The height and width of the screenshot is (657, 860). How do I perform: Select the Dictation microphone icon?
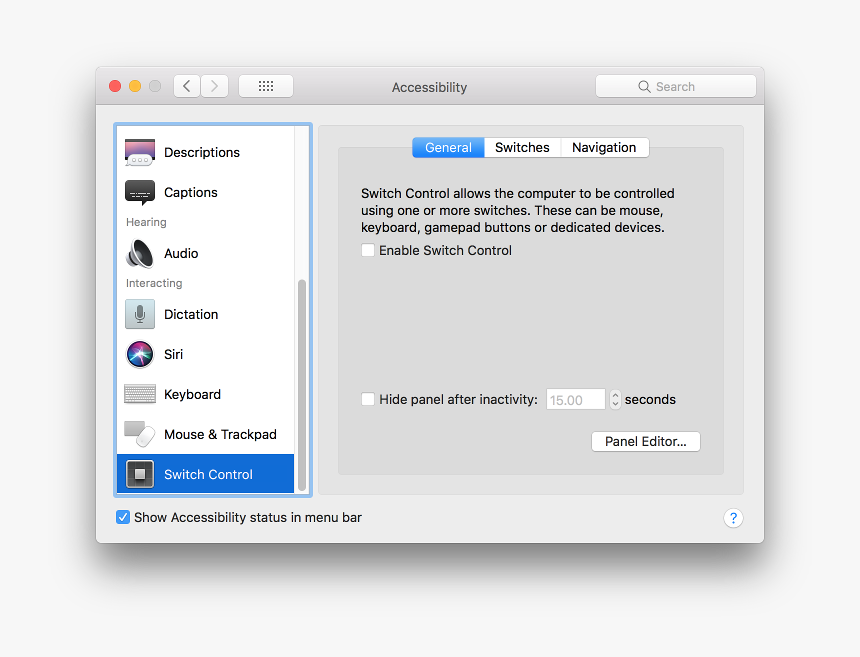[140, 314]
